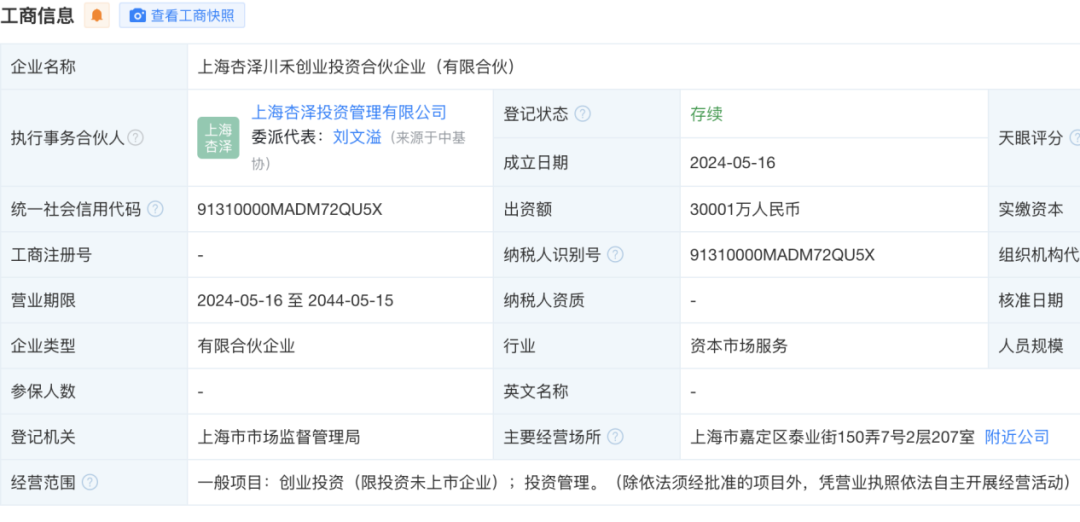This screenshot has height=522, width=1080.
Task: Click the 成立日期 label cell
Action: pos(587,163)
